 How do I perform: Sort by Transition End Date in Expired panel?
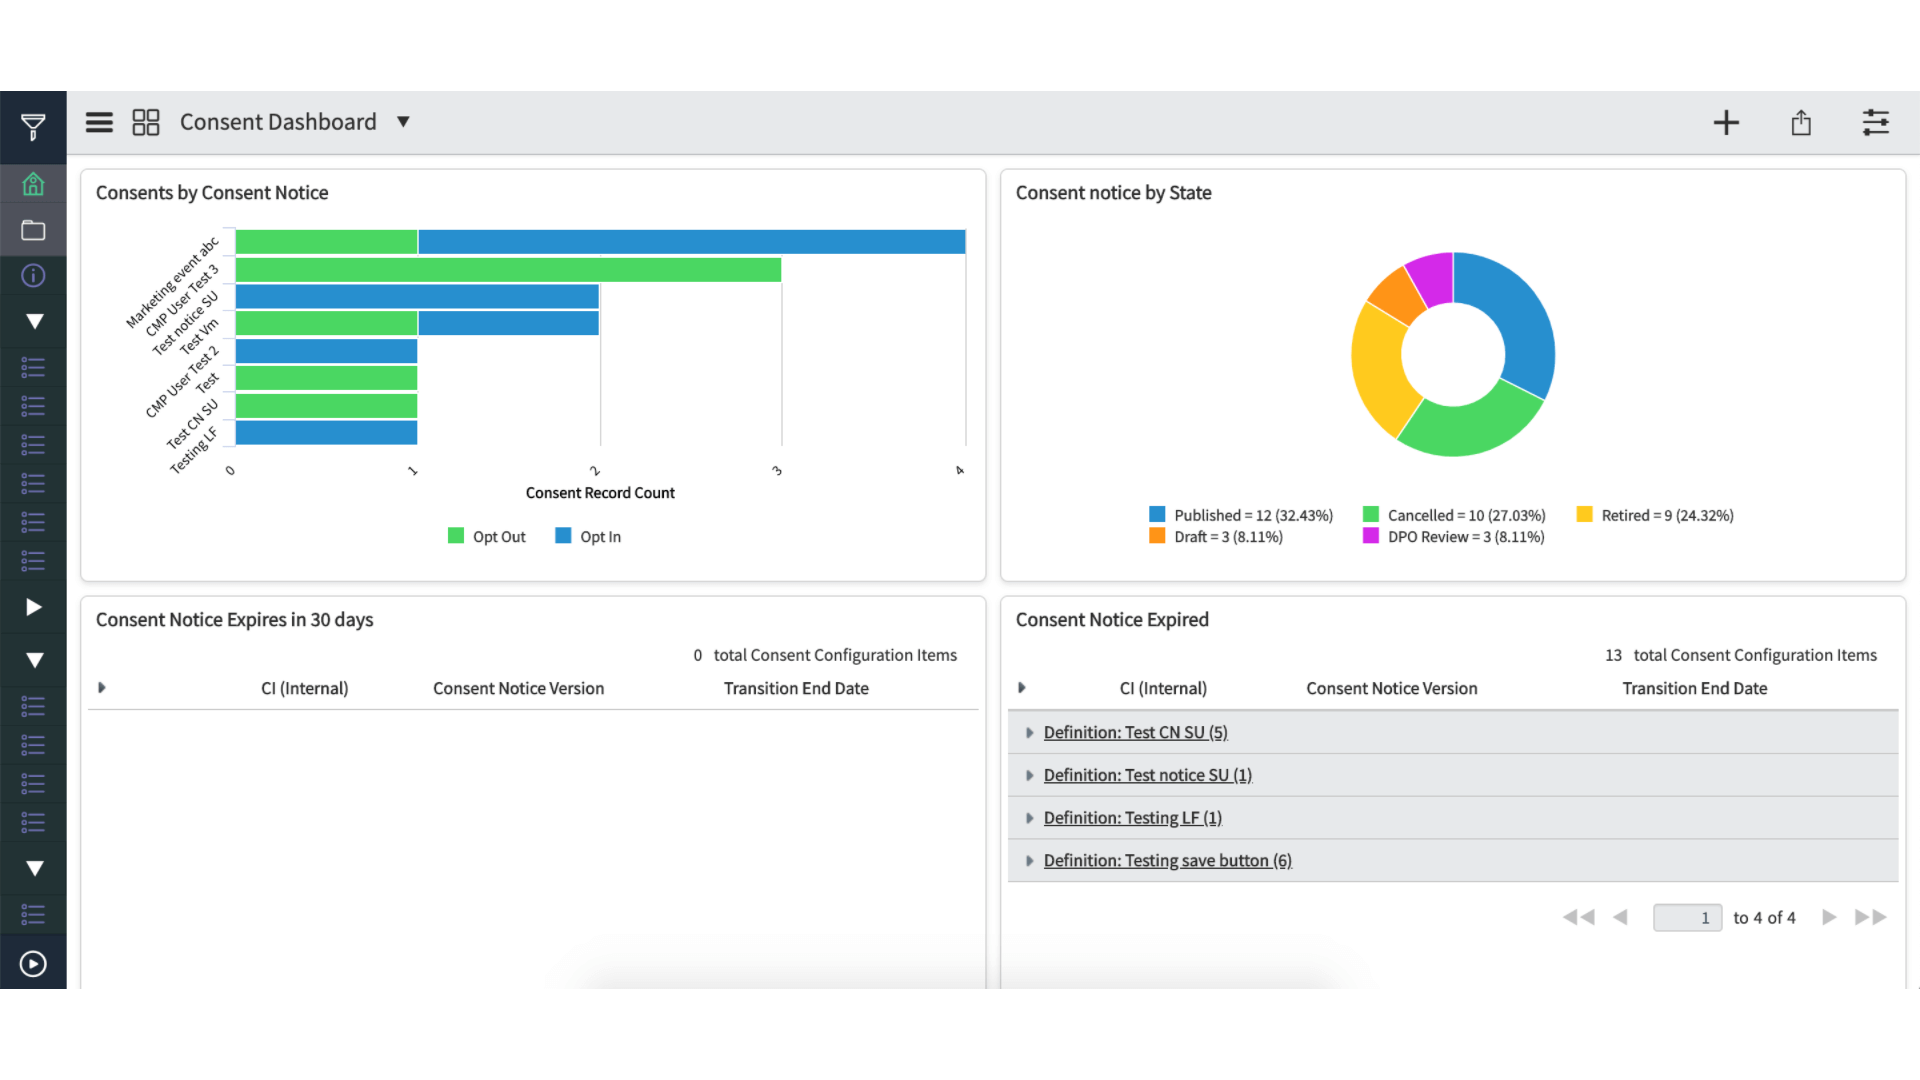[1694, 688]
